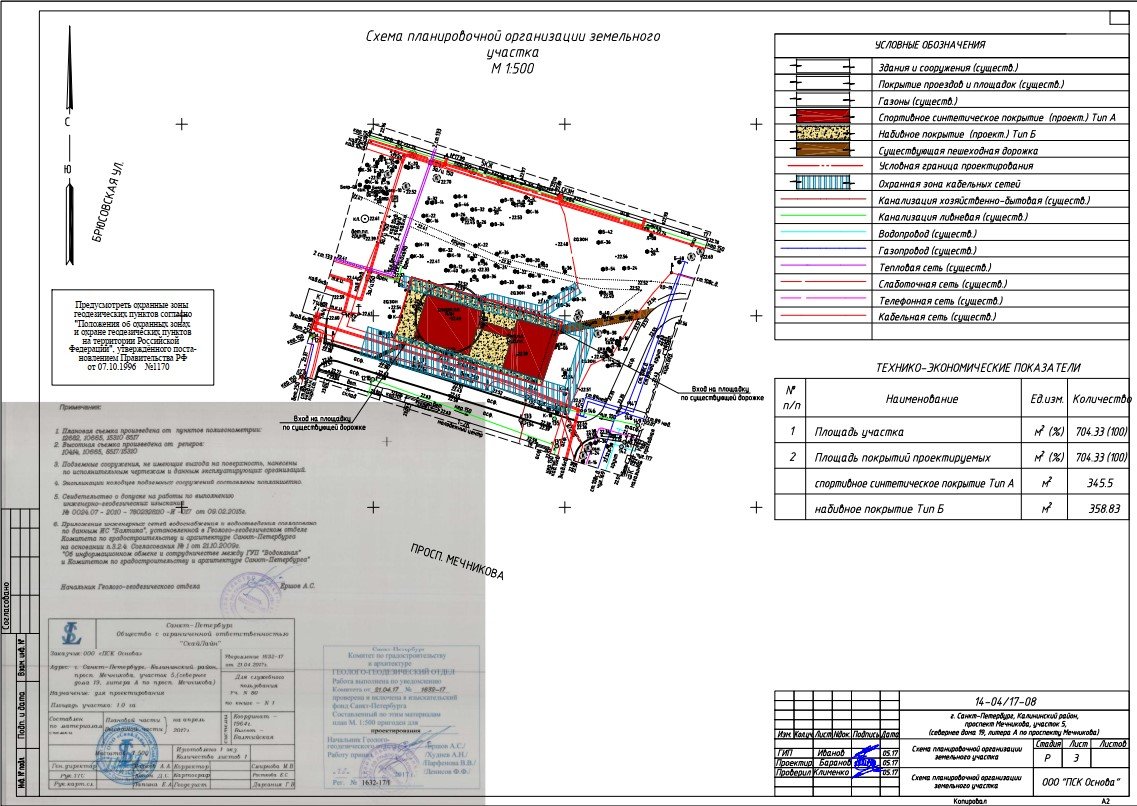
Task: Select legend entry 'Здания и сооружения (существ.)'
Action: click(948, 67)
